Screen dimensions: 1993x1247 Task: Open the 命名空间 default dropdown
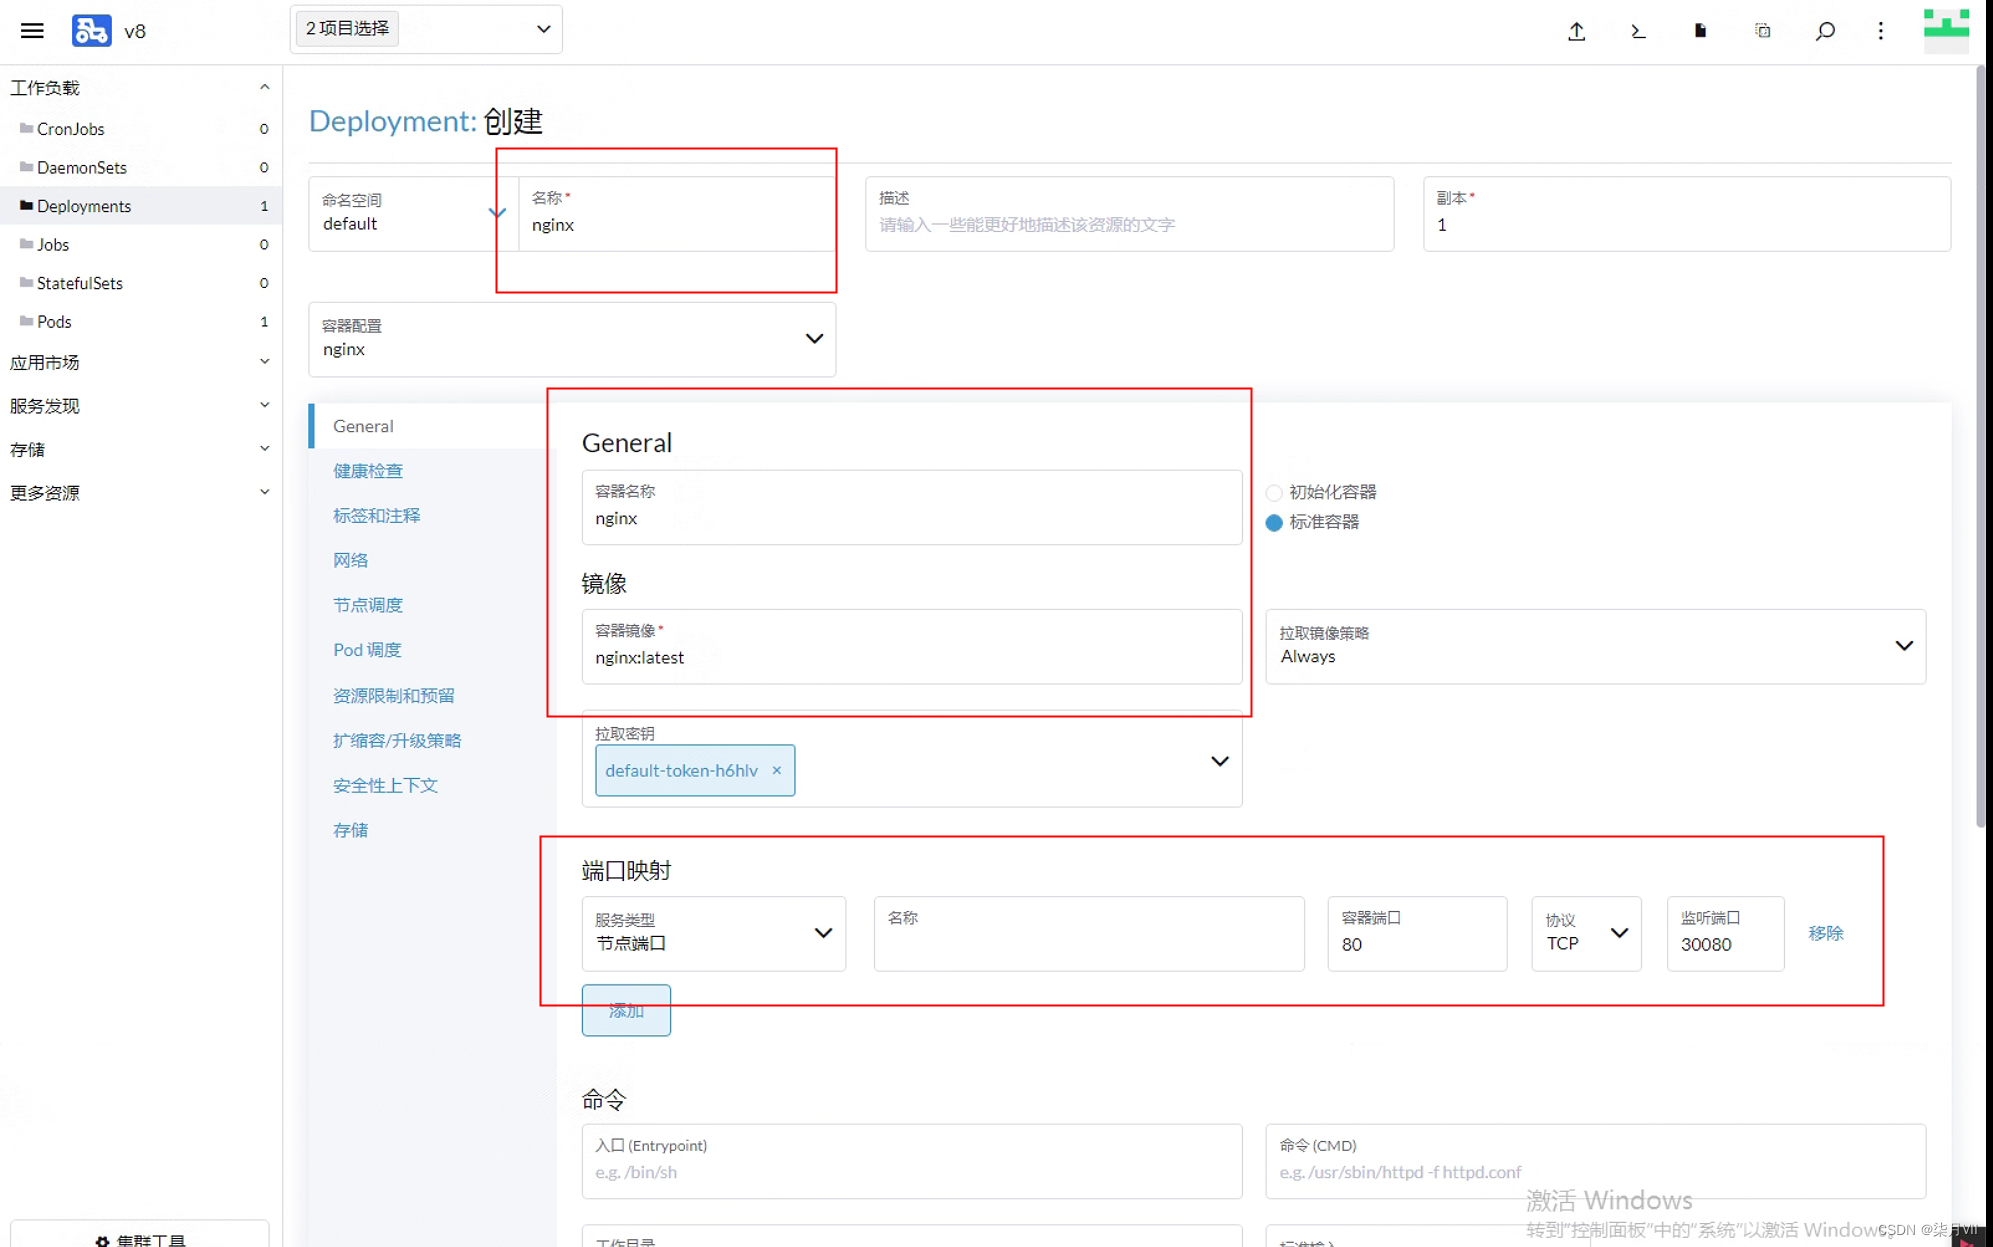click(412, 213)
